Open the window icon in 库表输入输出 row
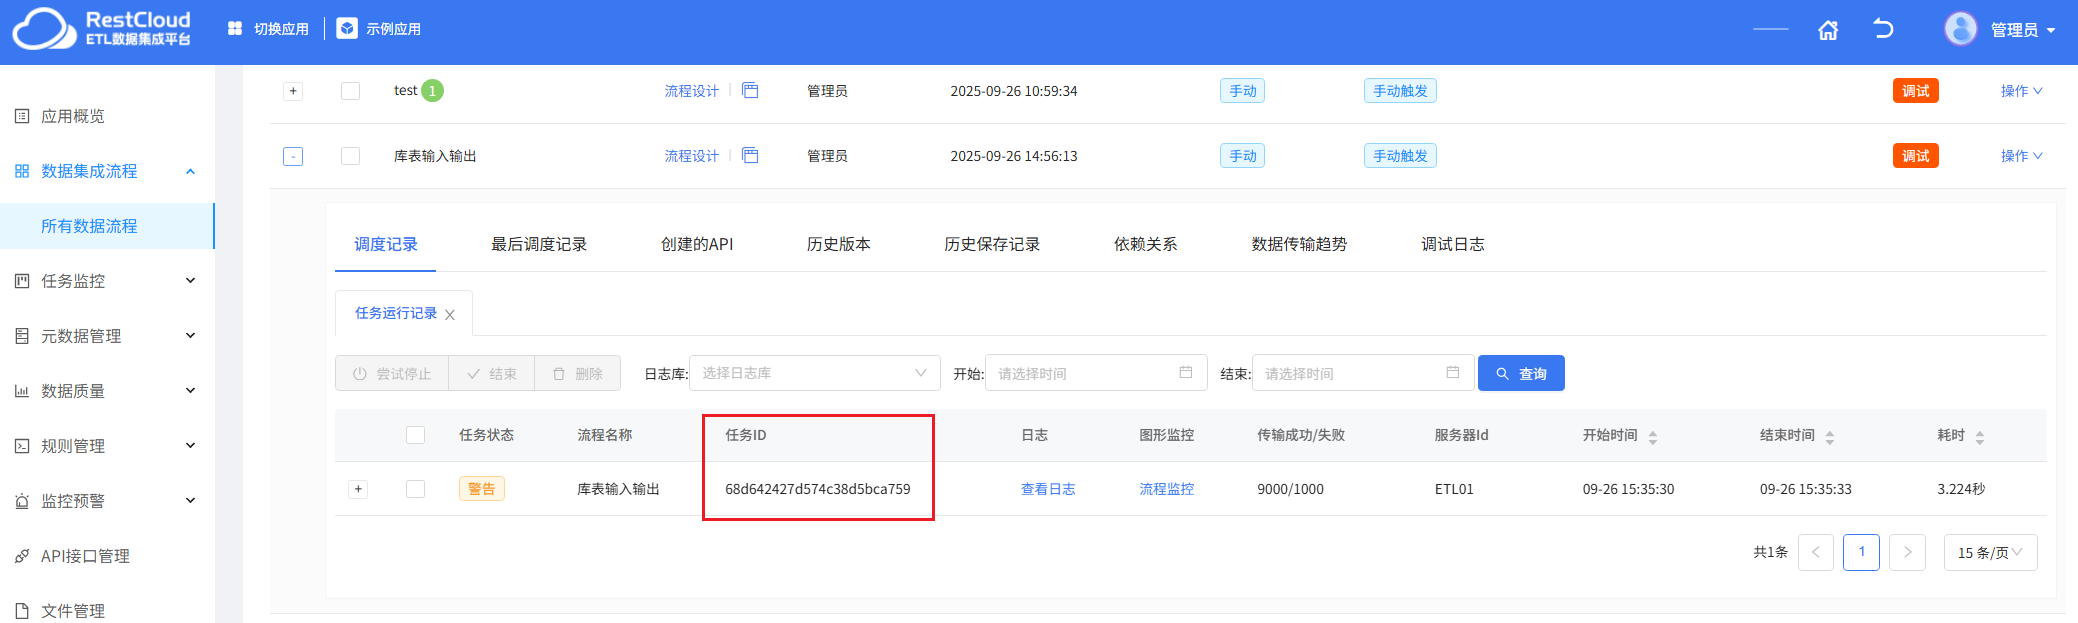This screenshot has width=2078, height=623. tap(750, 156)
